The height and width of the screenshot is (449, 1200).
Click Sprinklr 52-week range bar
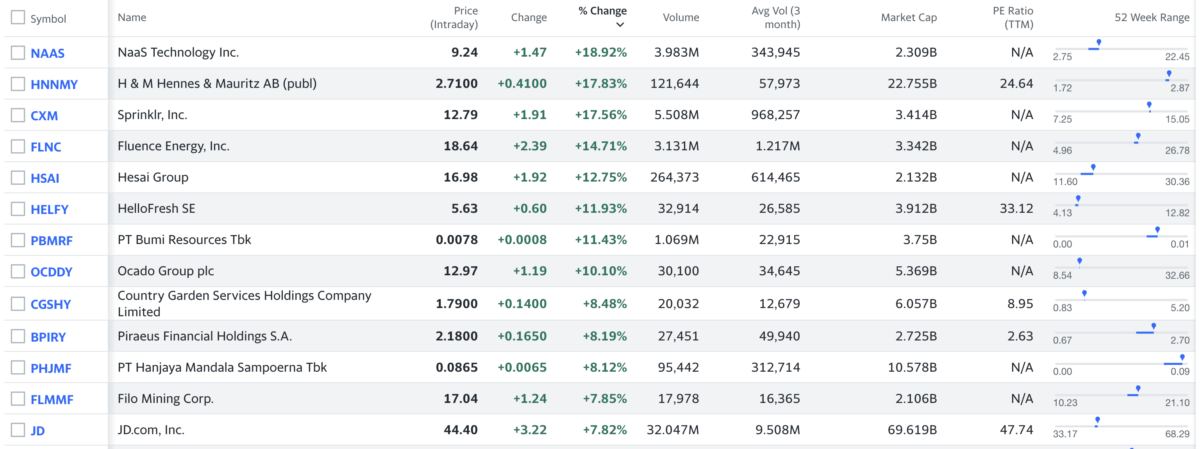[x=1121, y=110]
